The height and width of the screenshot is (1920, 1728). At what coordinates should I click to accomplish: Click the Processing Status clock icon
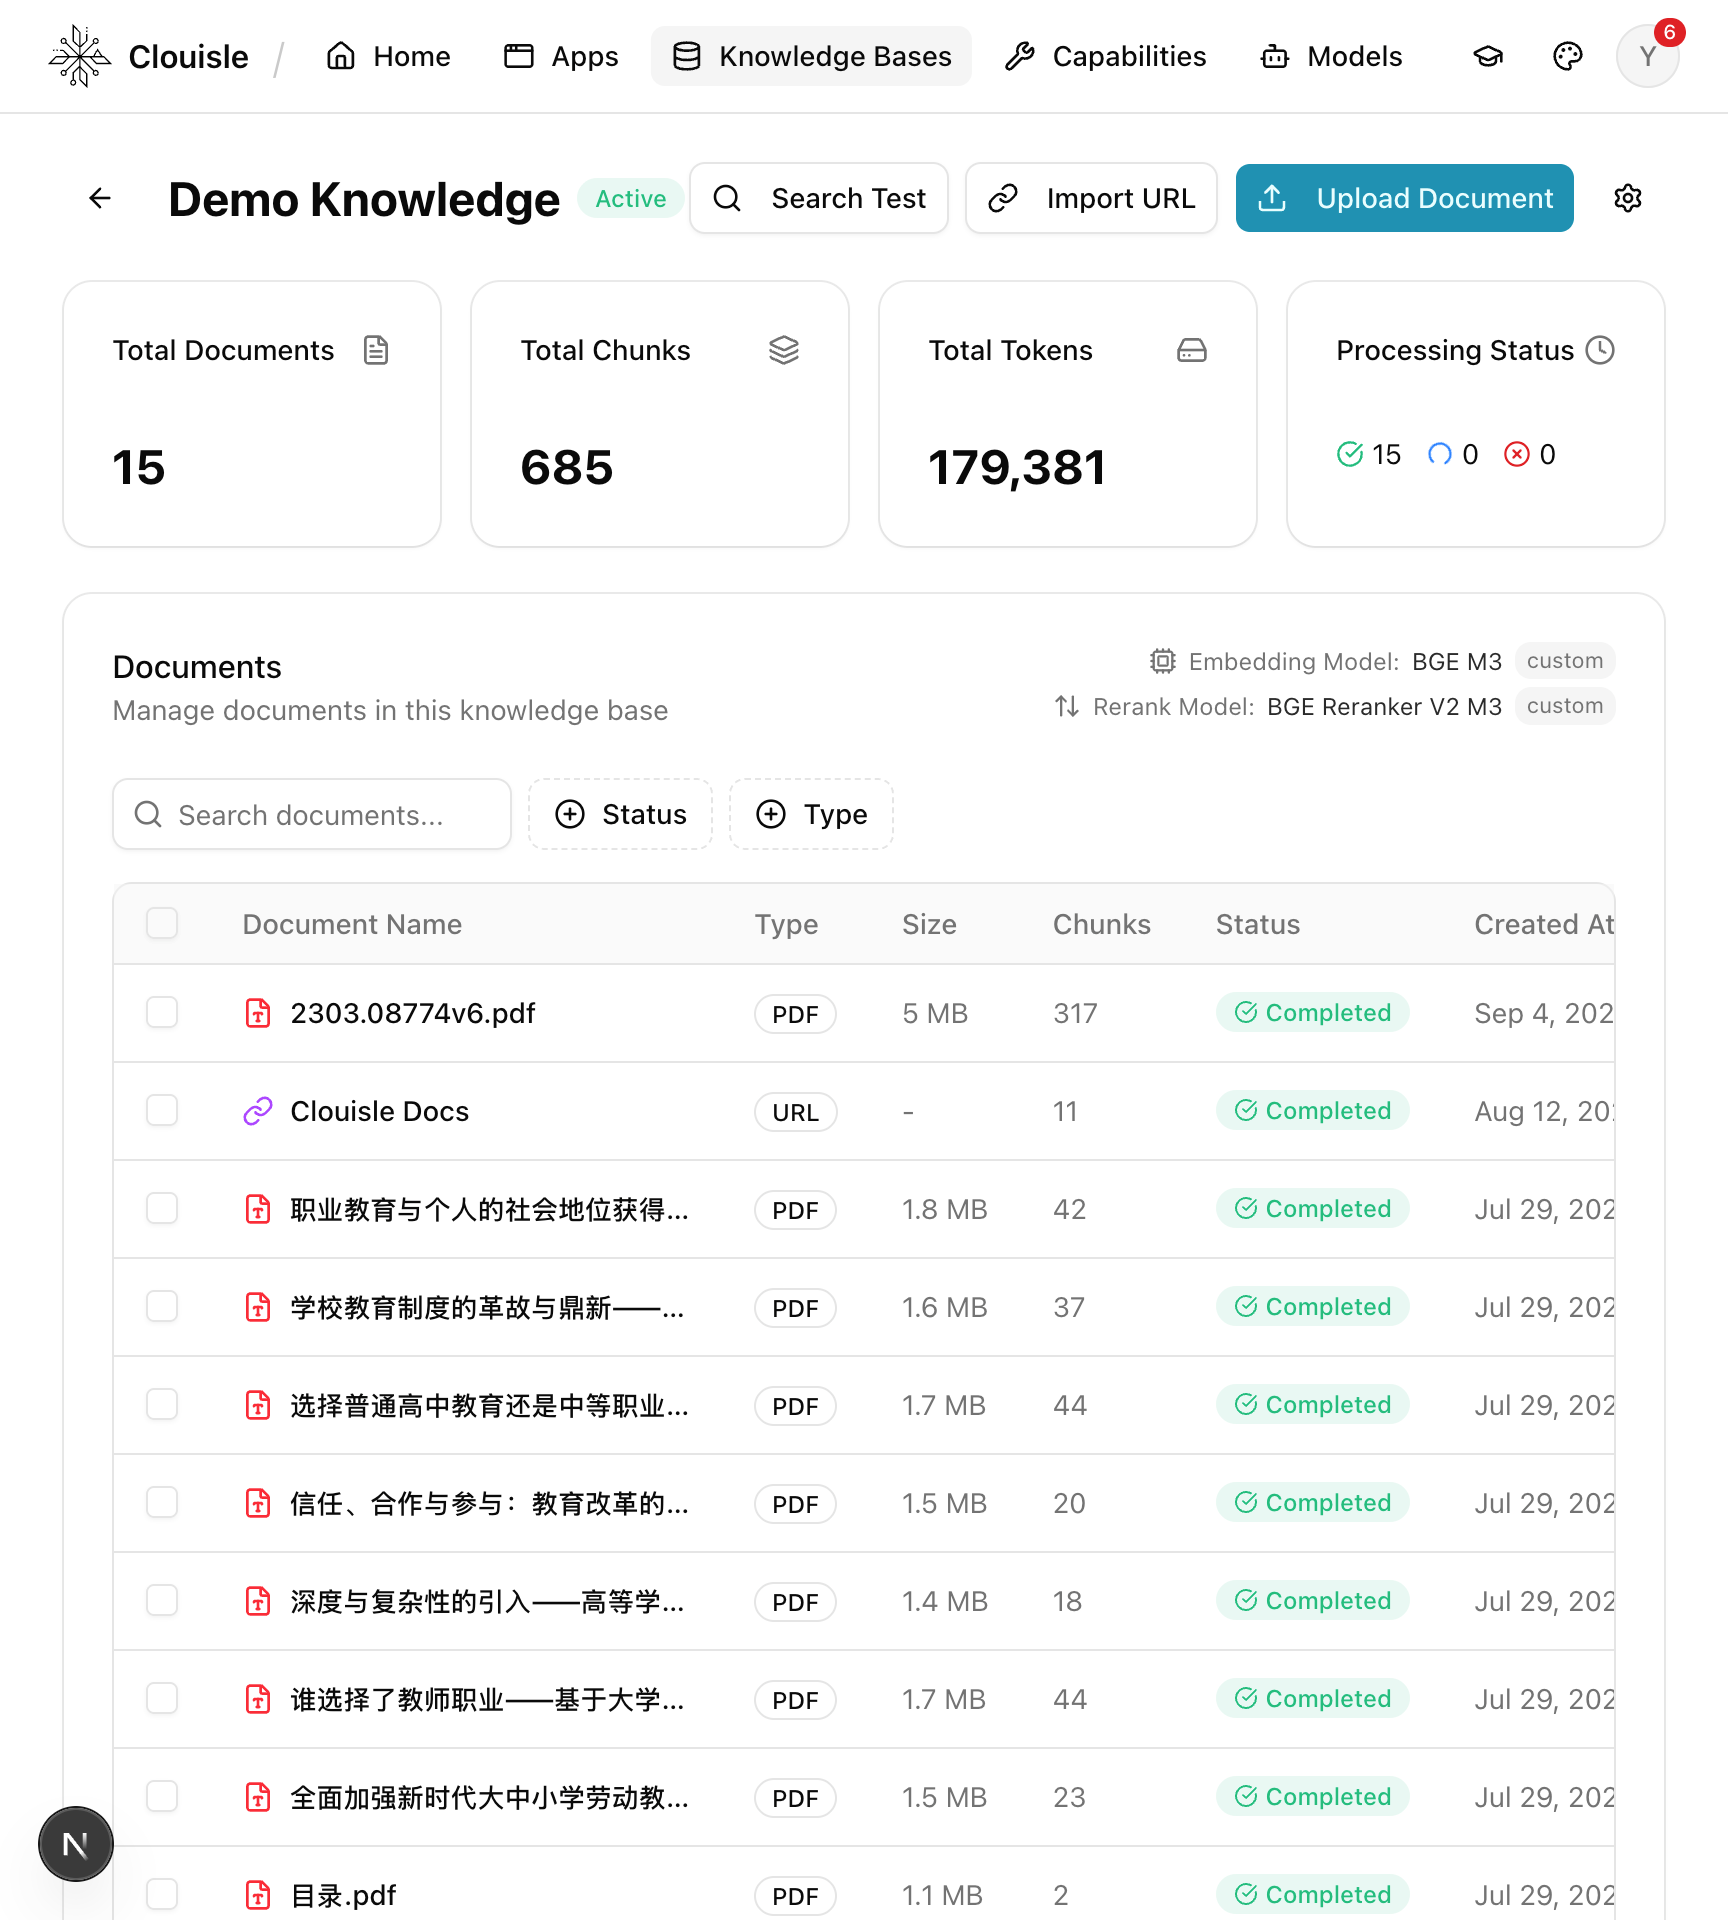[x=1600, y=350]
